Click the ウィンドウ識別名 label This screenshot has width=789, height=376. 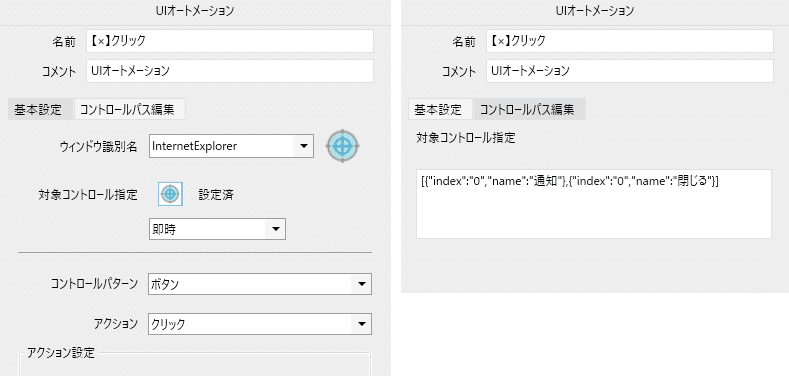click(x=99, y=146)
